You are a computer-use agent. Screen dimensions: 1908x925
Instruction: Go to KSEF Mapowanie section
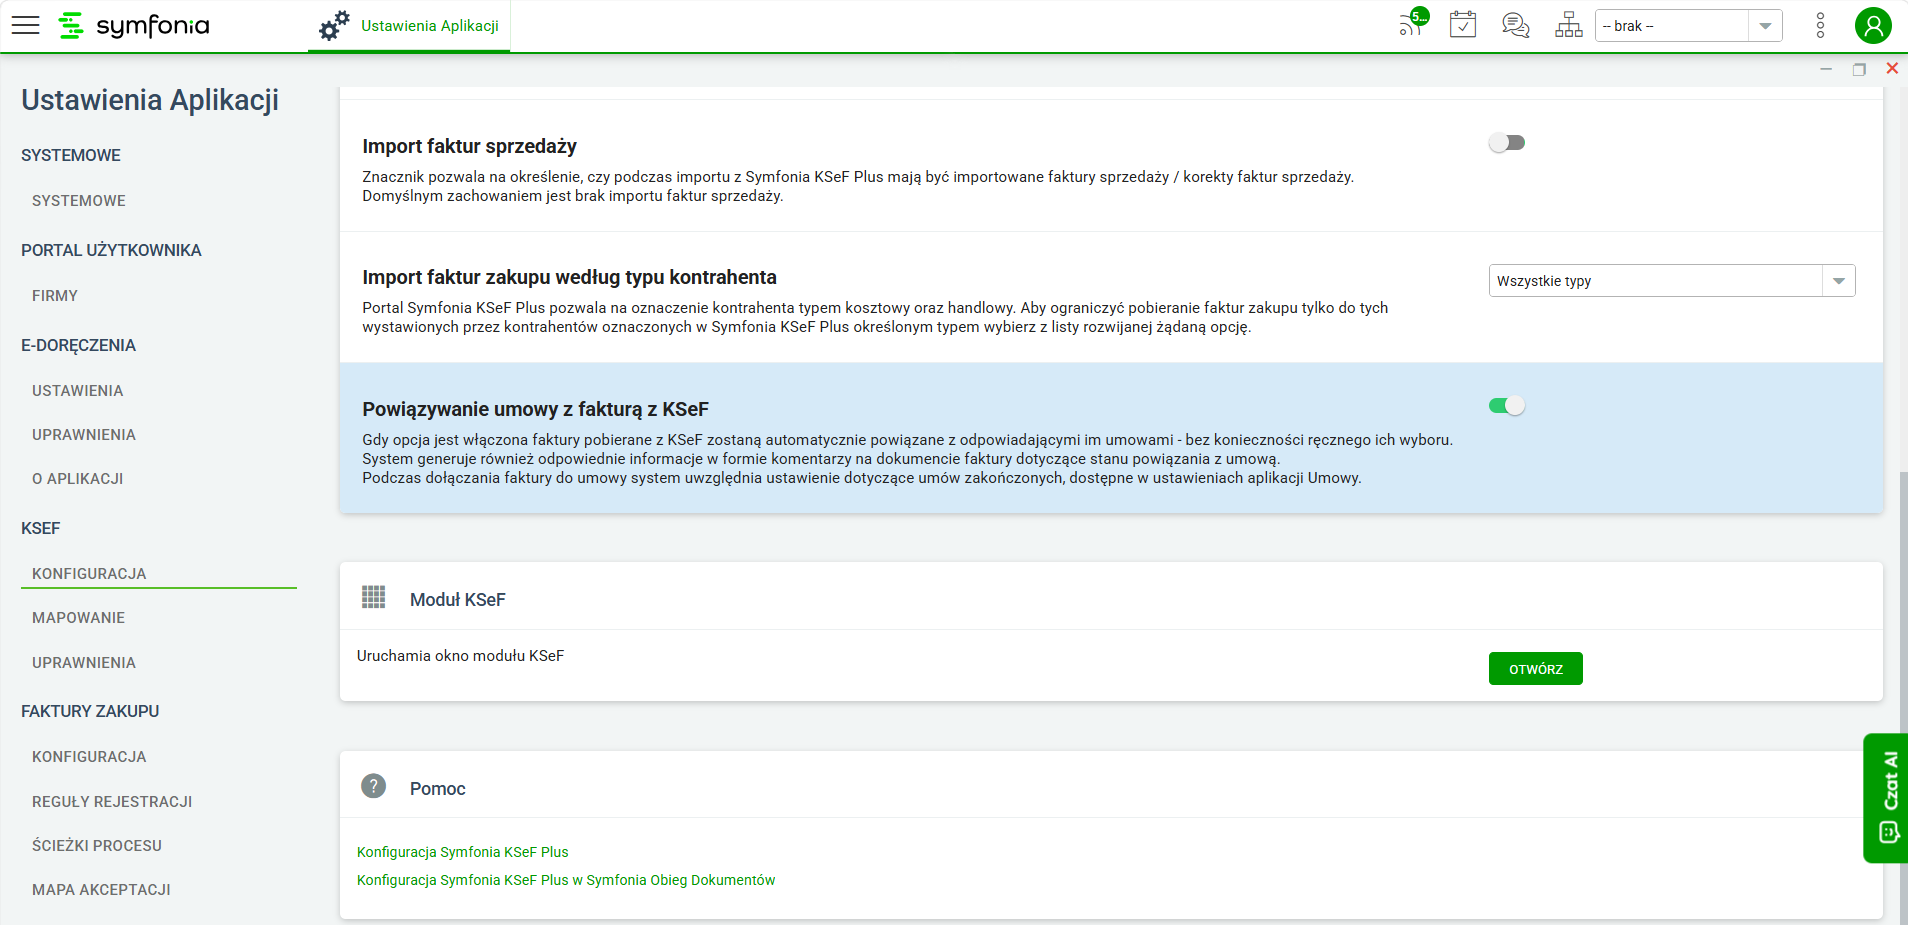click(x=78, y=618)
